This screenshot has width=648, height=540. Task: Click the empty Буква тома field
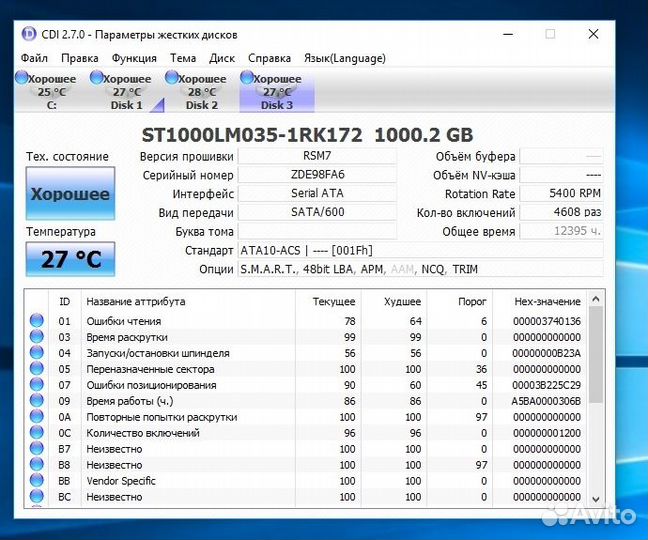[x=317, y=231]
